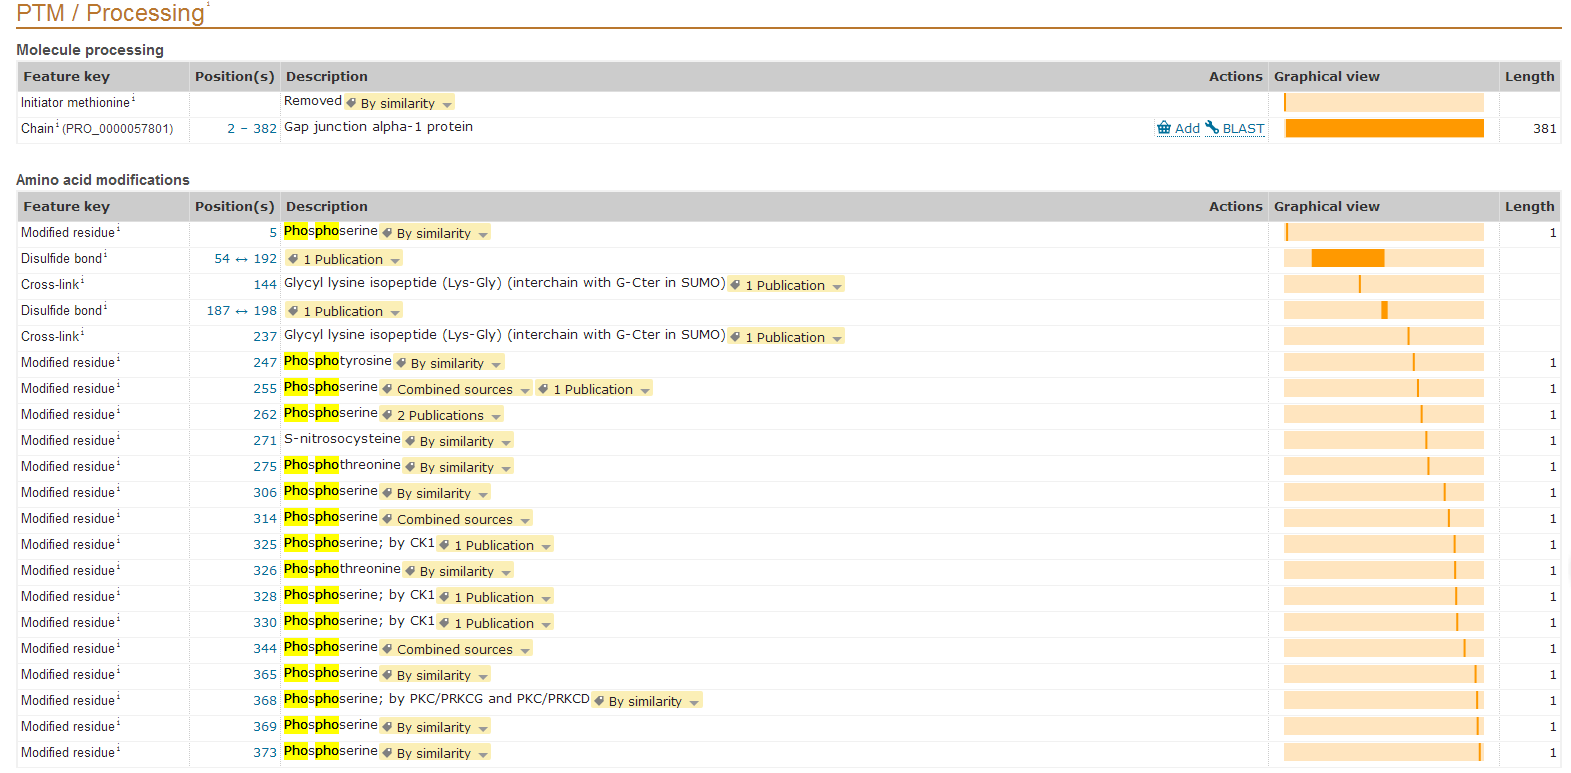The image size is (1571, 773).
Task: Click graphical view bar for position 373
Action: click(1384, 752)
